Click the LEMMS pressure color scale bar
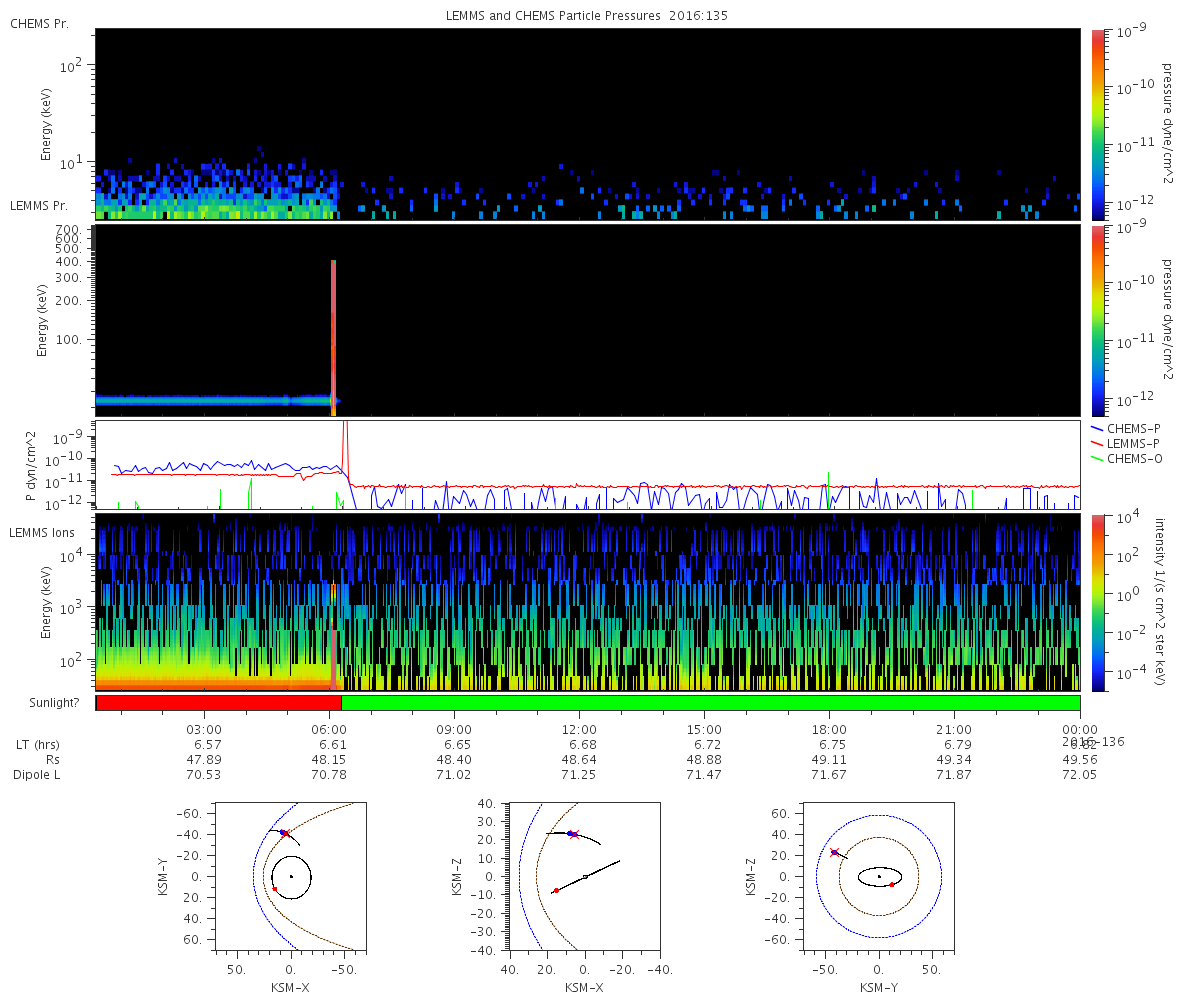Screen dimensions: 1200x1000 pos(1098,320)
